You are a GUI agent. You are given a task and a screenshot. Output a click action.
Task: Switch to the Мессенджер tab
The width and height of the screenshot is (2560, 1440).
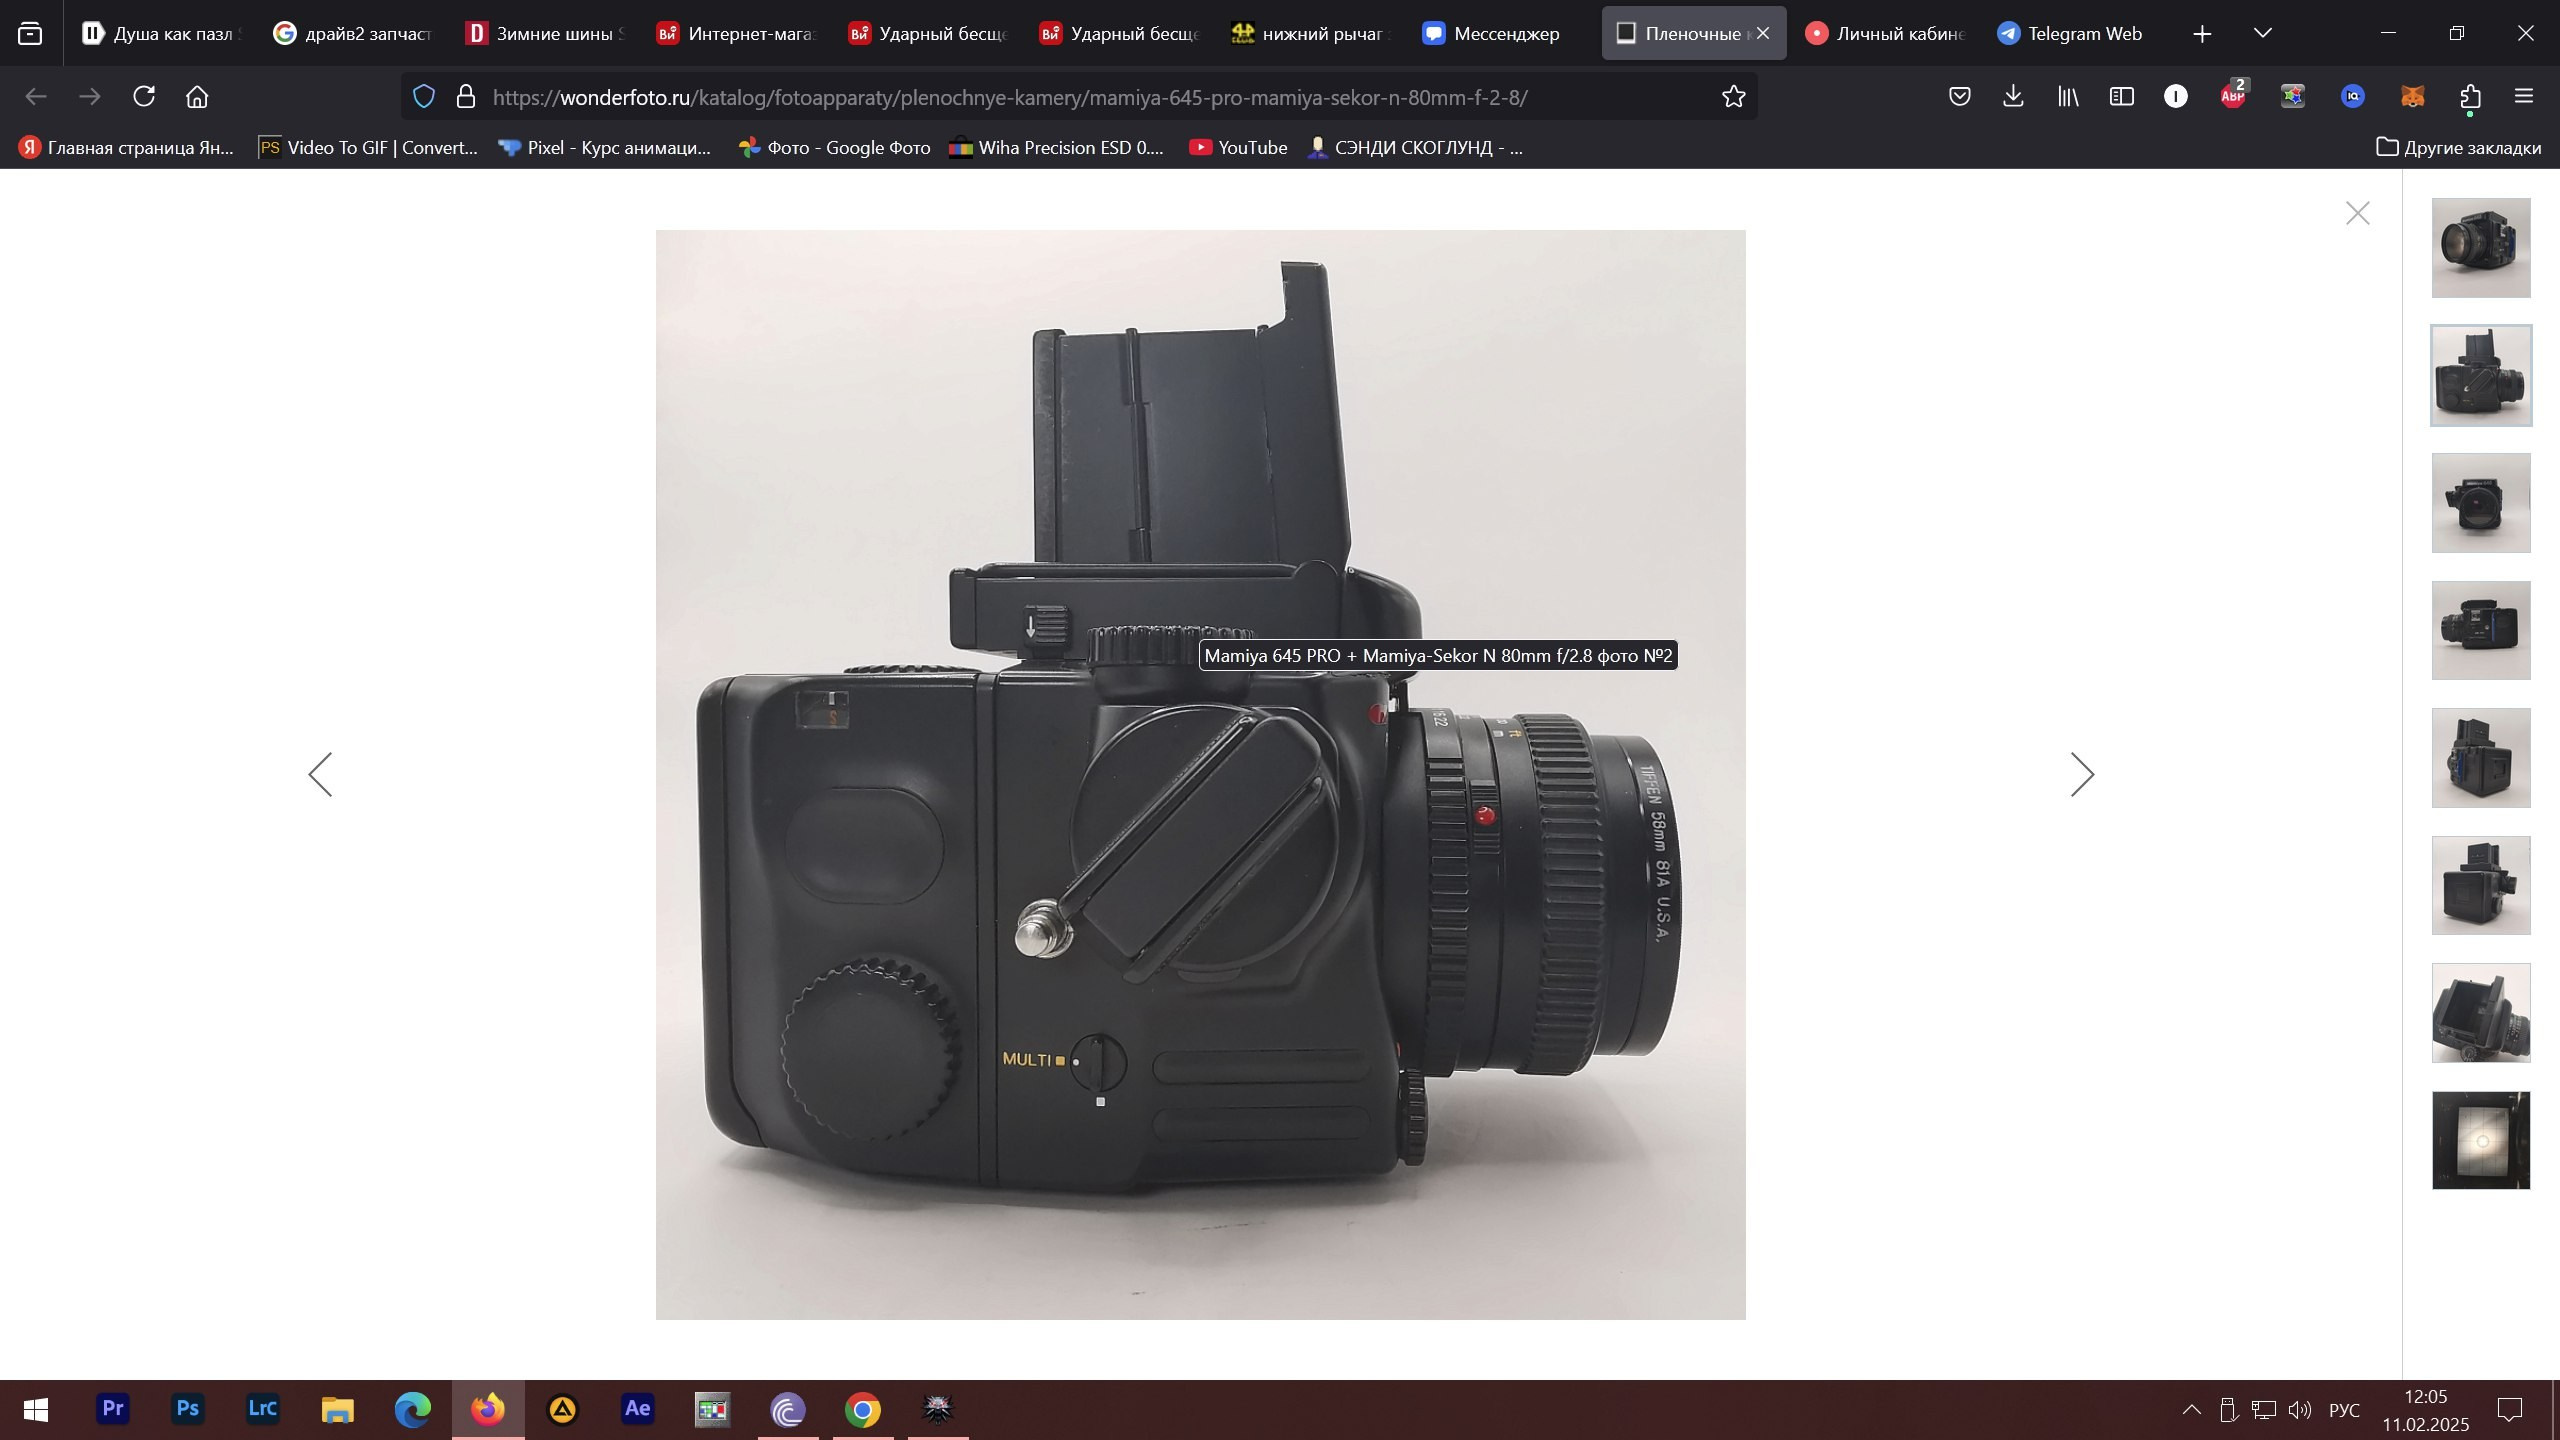coord(1490,33)
